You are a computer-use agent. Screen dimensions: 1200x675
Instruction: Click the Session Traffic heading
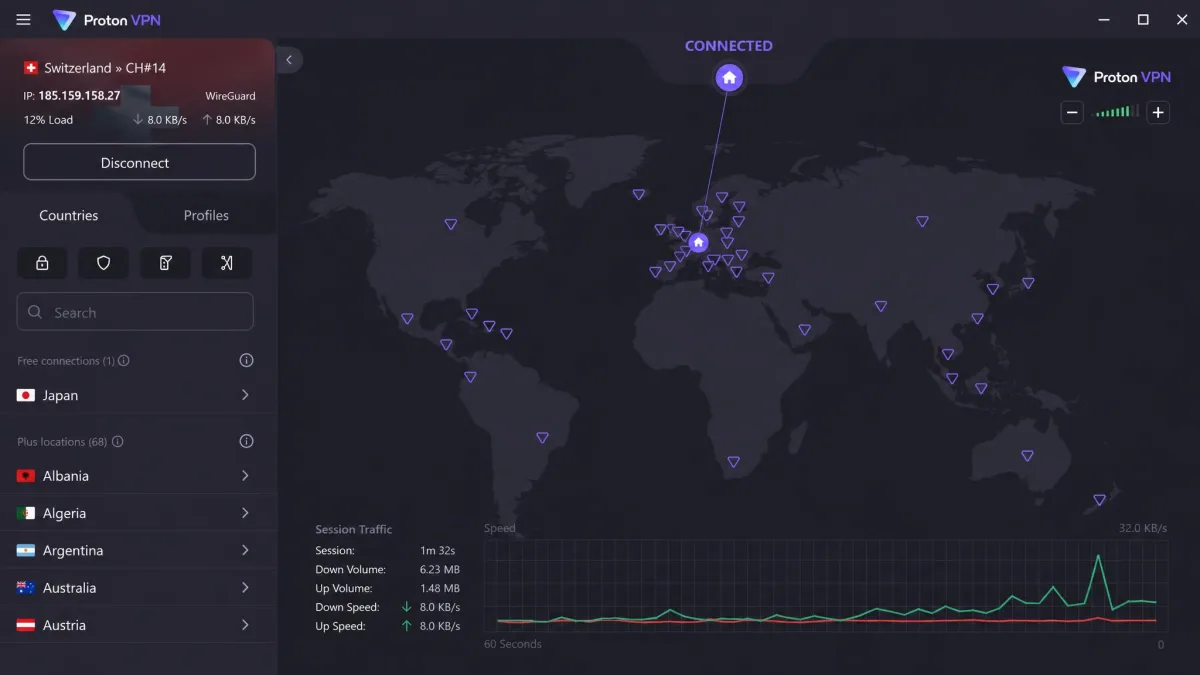click(354, 529)
